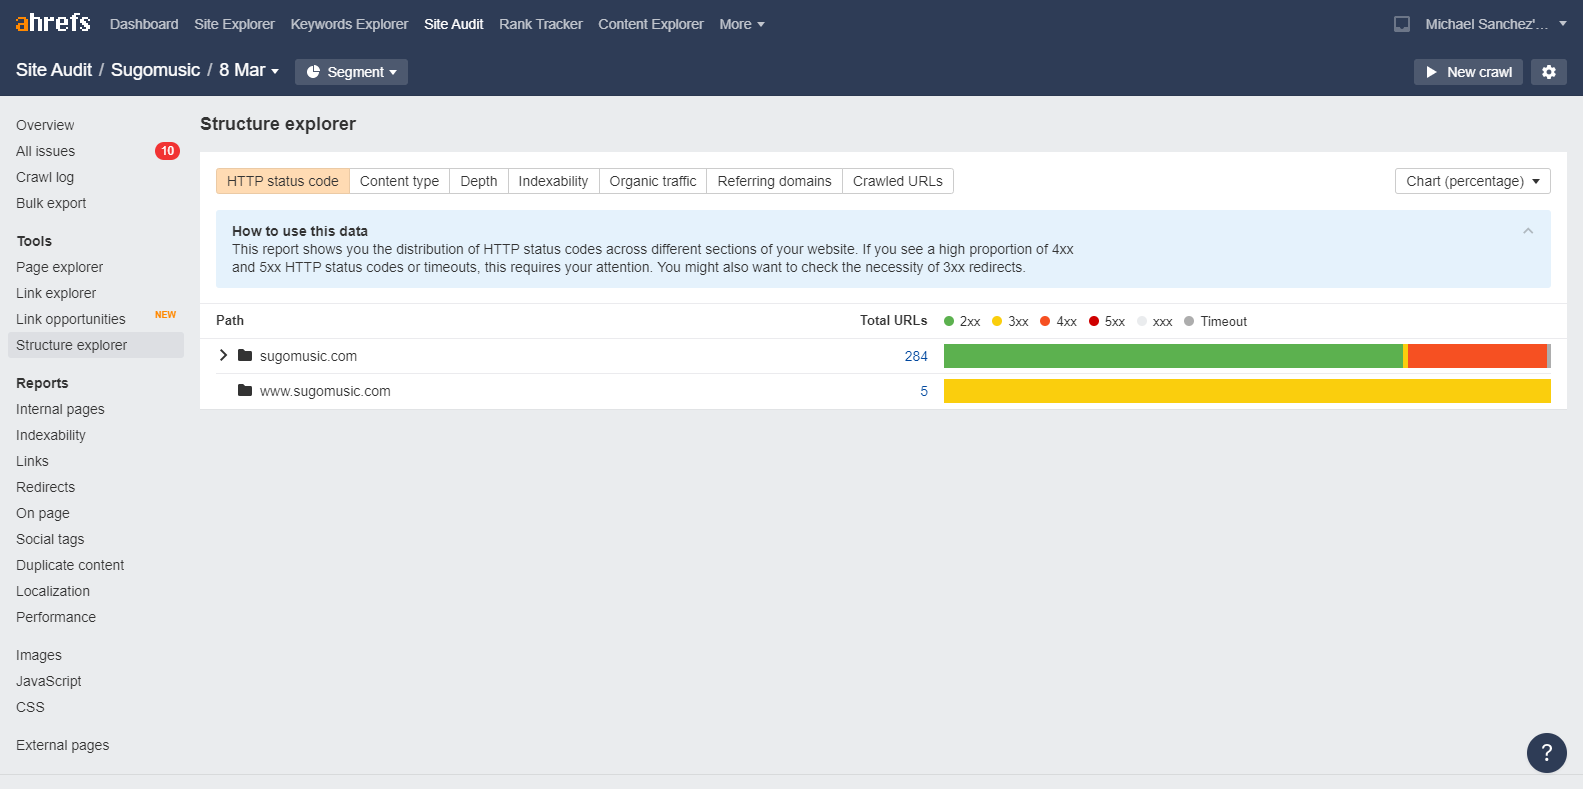Image resolution: width=1583 pixels, height=789 pixels.
Task: Click the yellow 3xx bar for www.sugomusic.com
Action: (x=1247, y=391)
